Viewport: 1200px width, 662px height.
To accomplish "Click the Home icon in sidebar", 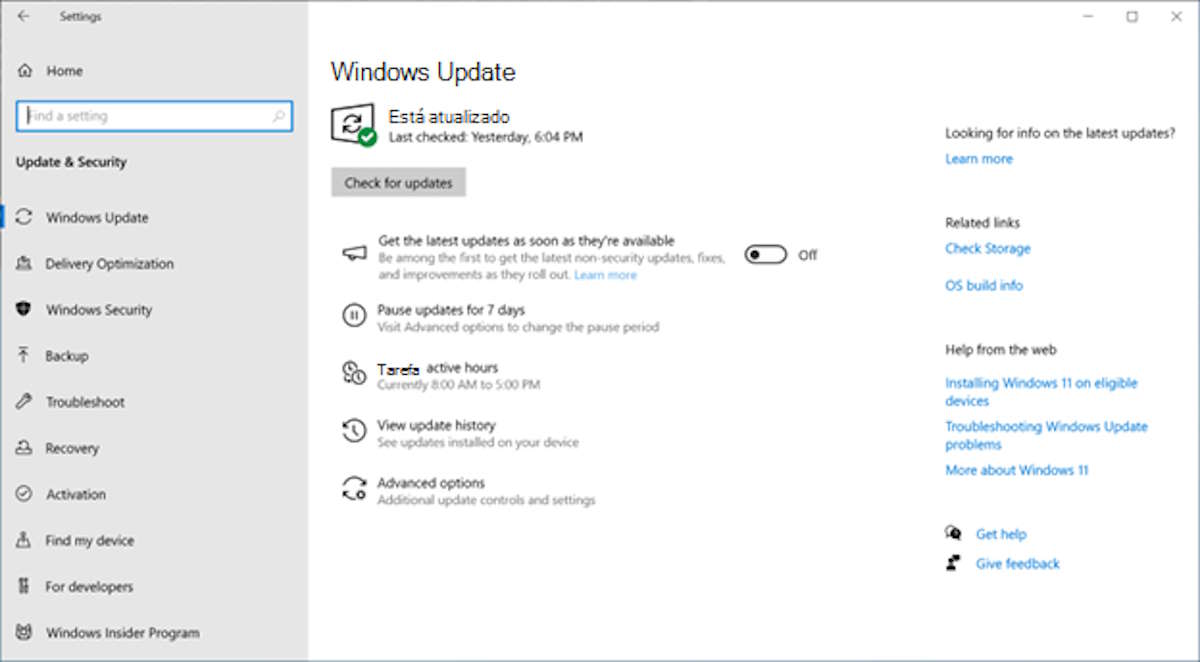I will pyautogui.click(x=25, y=71).
